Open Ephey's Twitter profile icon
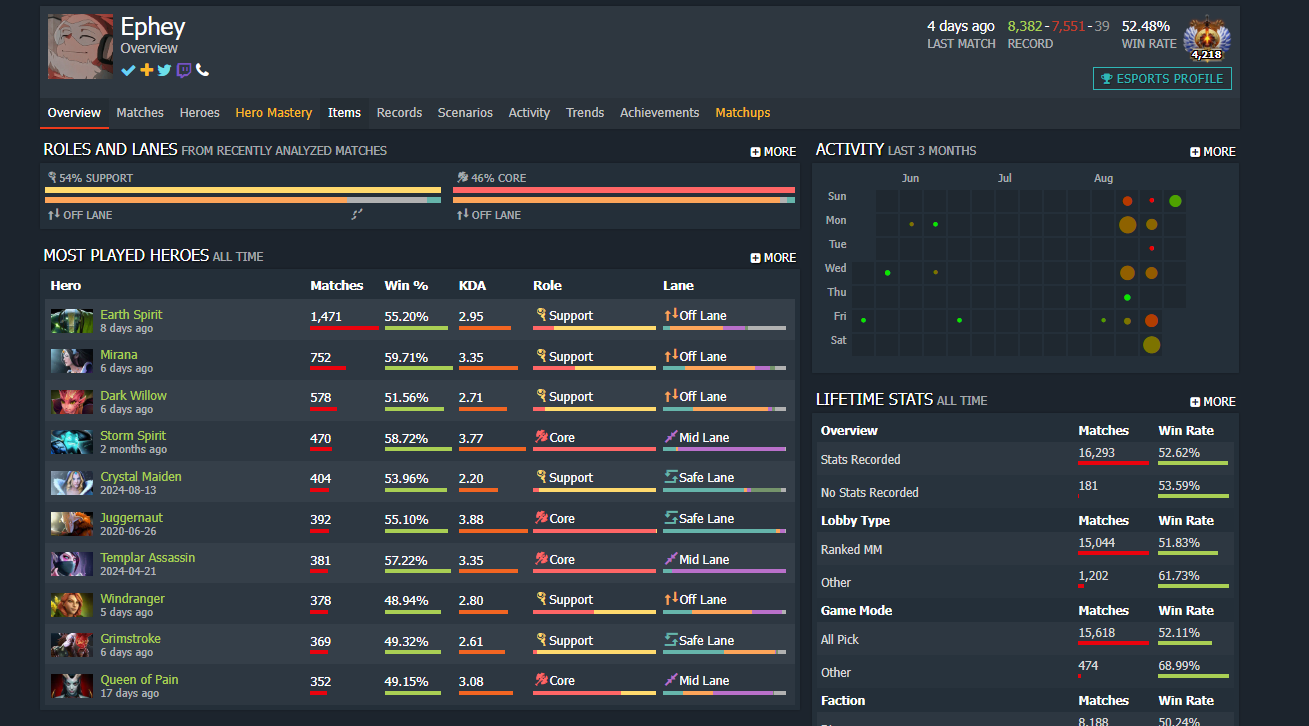Viewport: 1309px width, 726px height. point(165,70)
